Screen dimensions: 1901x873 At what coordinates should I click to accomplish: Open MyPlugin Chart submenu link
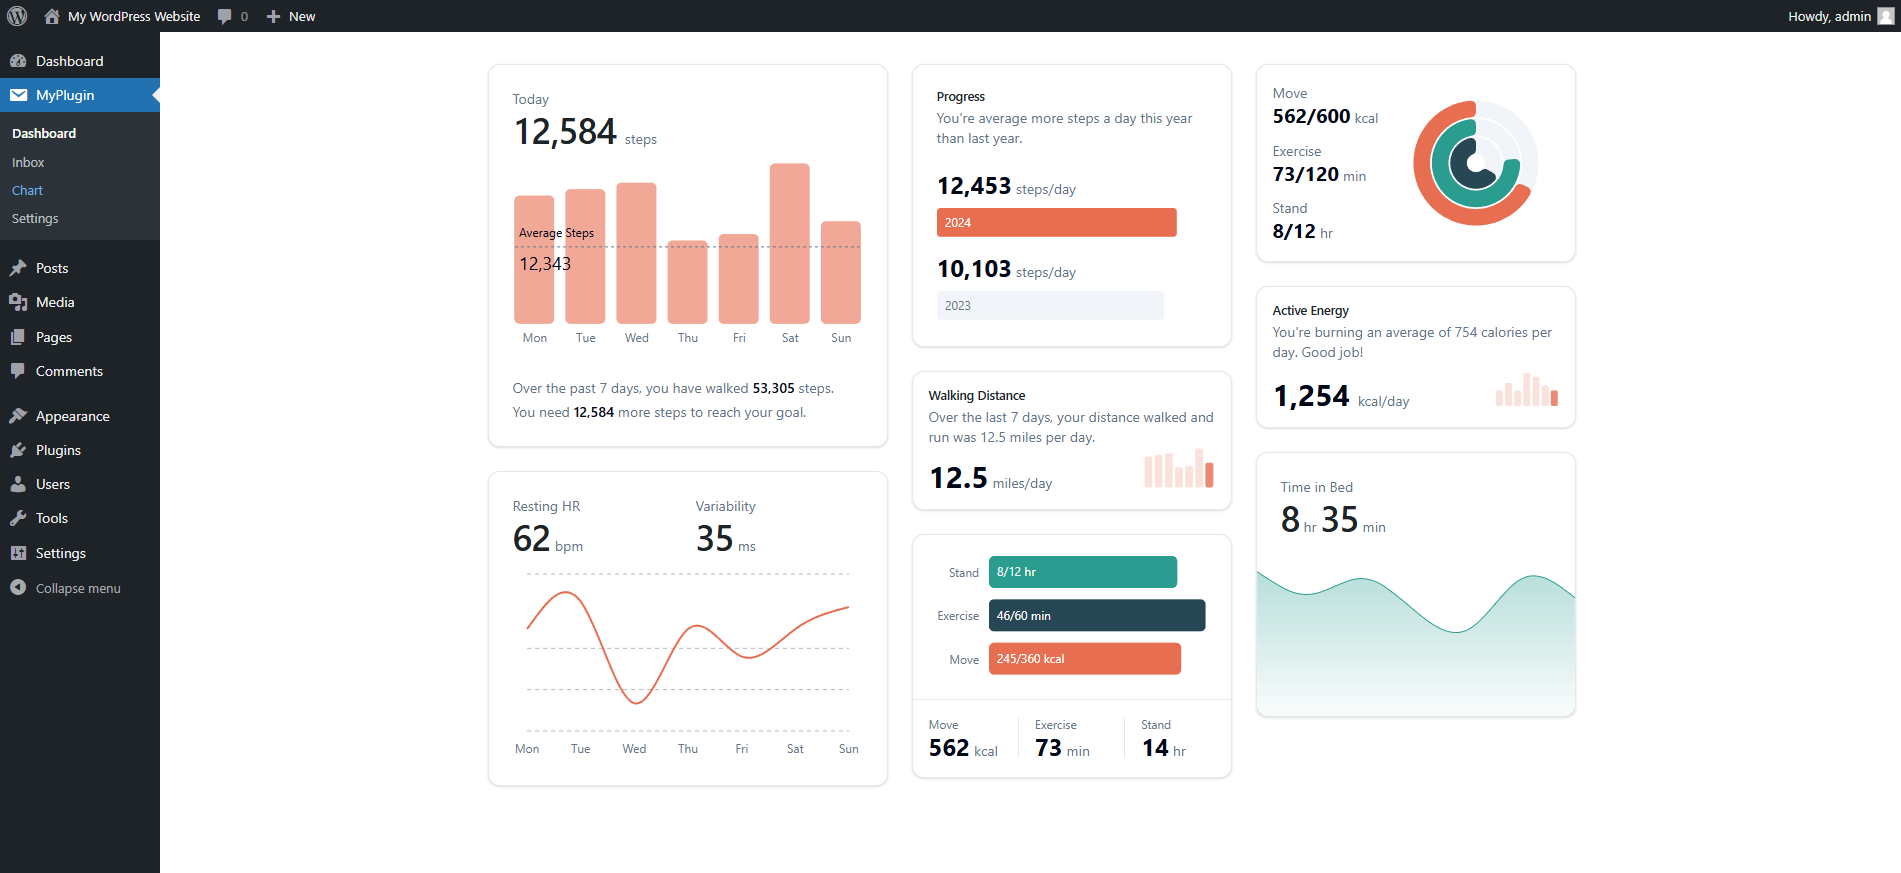click(x=27, y=190)
